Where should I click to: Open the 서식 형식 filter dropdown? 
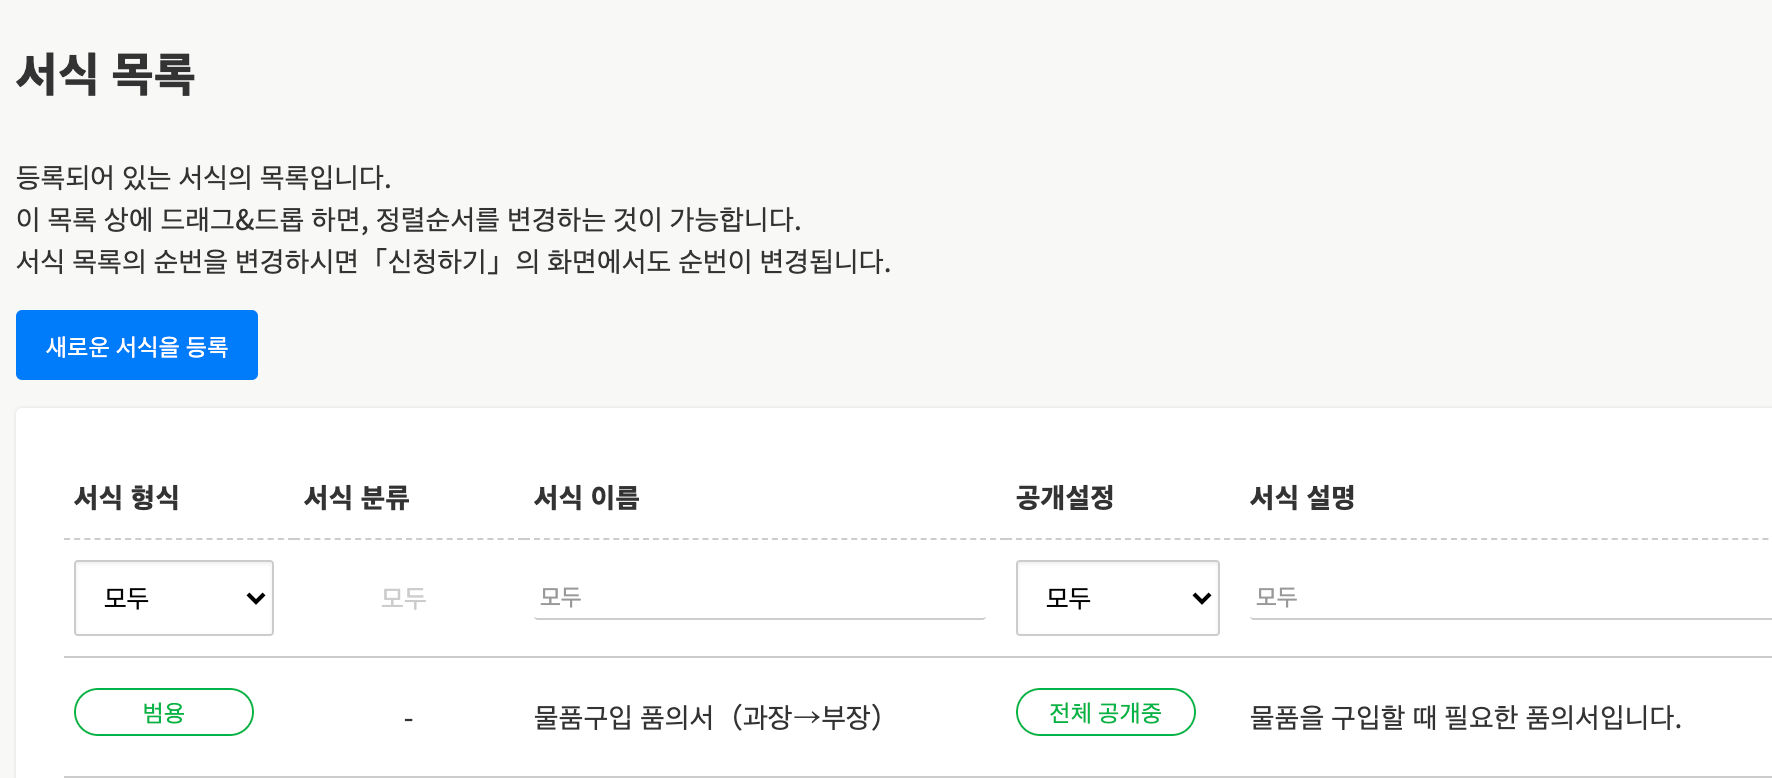click(174, 598)
